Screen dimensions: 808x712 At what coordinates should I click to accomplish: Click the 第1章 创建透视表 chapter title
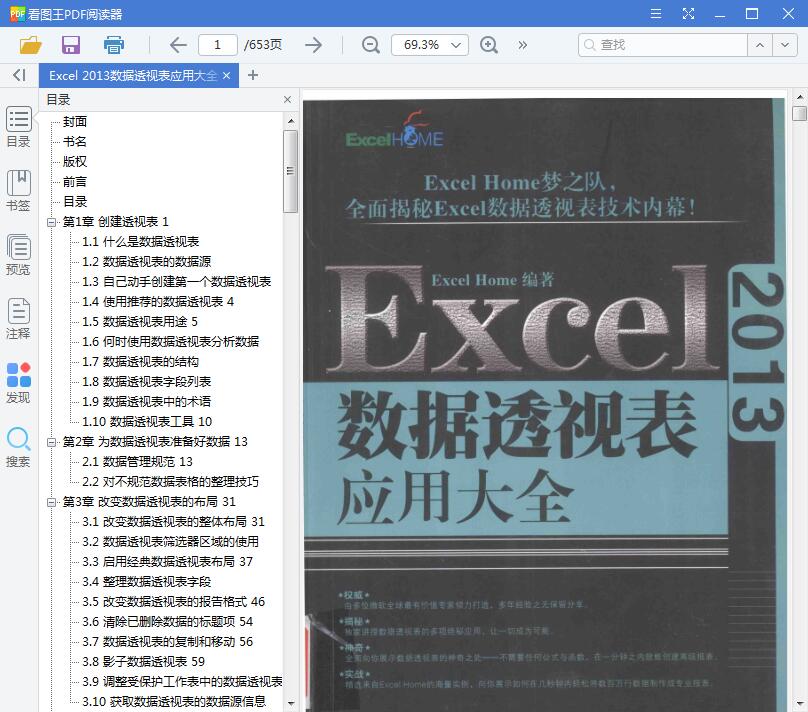pos(116,222)
